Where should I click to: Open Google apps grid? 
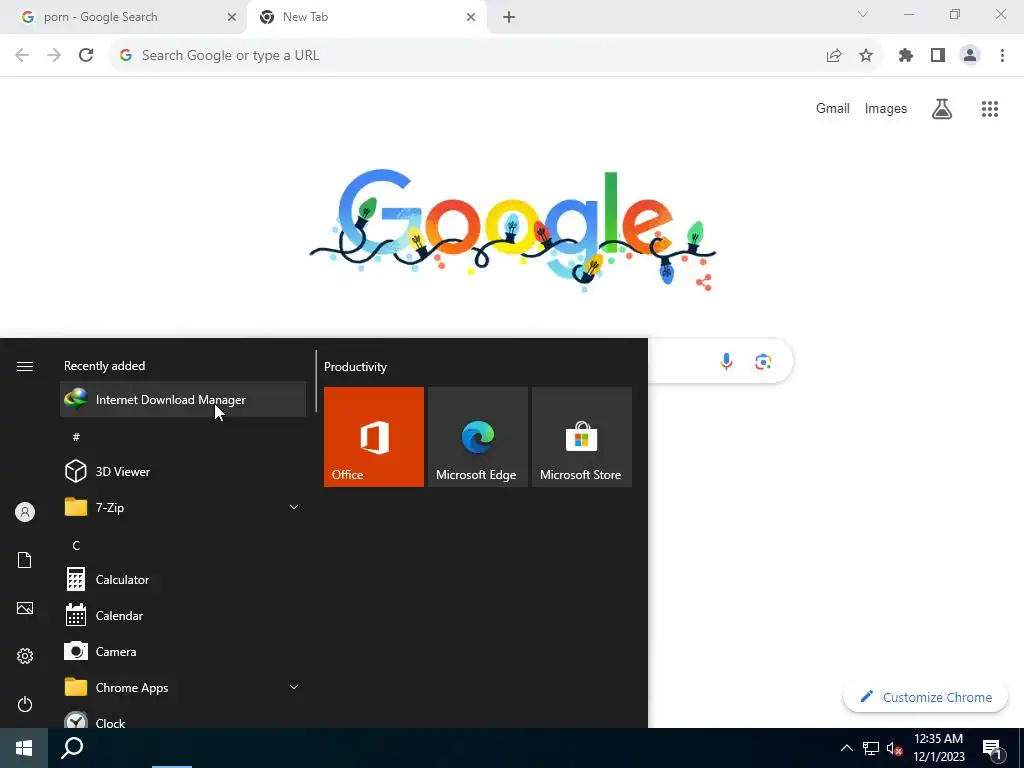pos(990,109)
